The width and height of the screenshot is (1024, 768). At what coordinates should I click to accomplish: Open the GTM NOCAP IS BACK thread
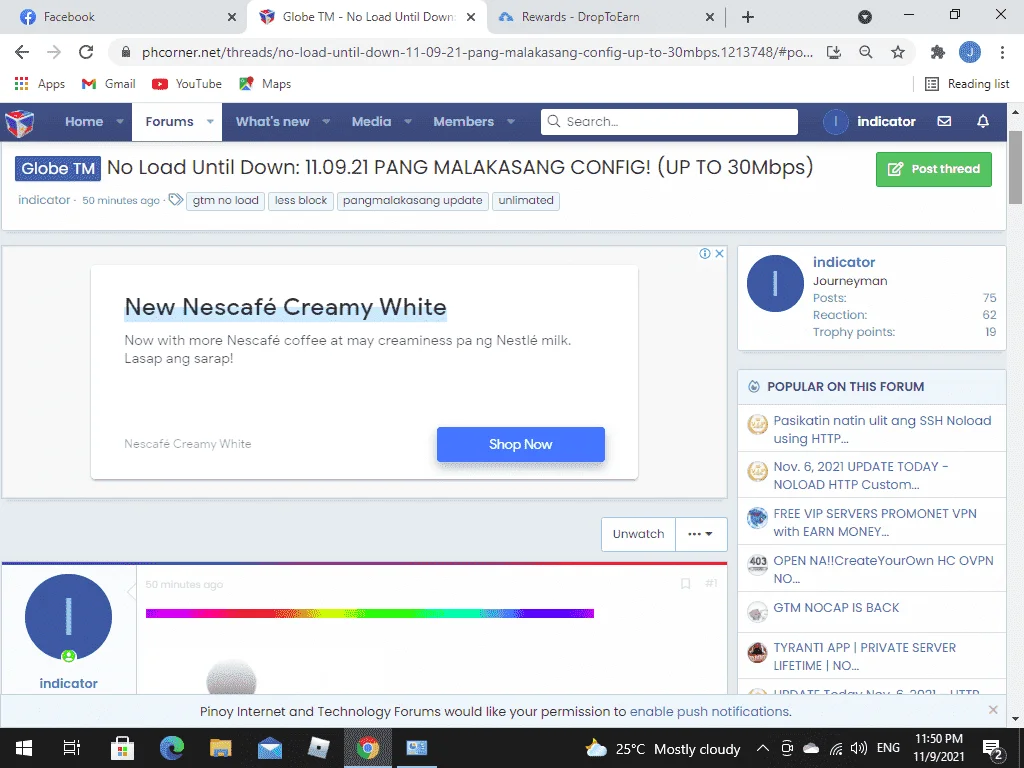coord(836,607)
